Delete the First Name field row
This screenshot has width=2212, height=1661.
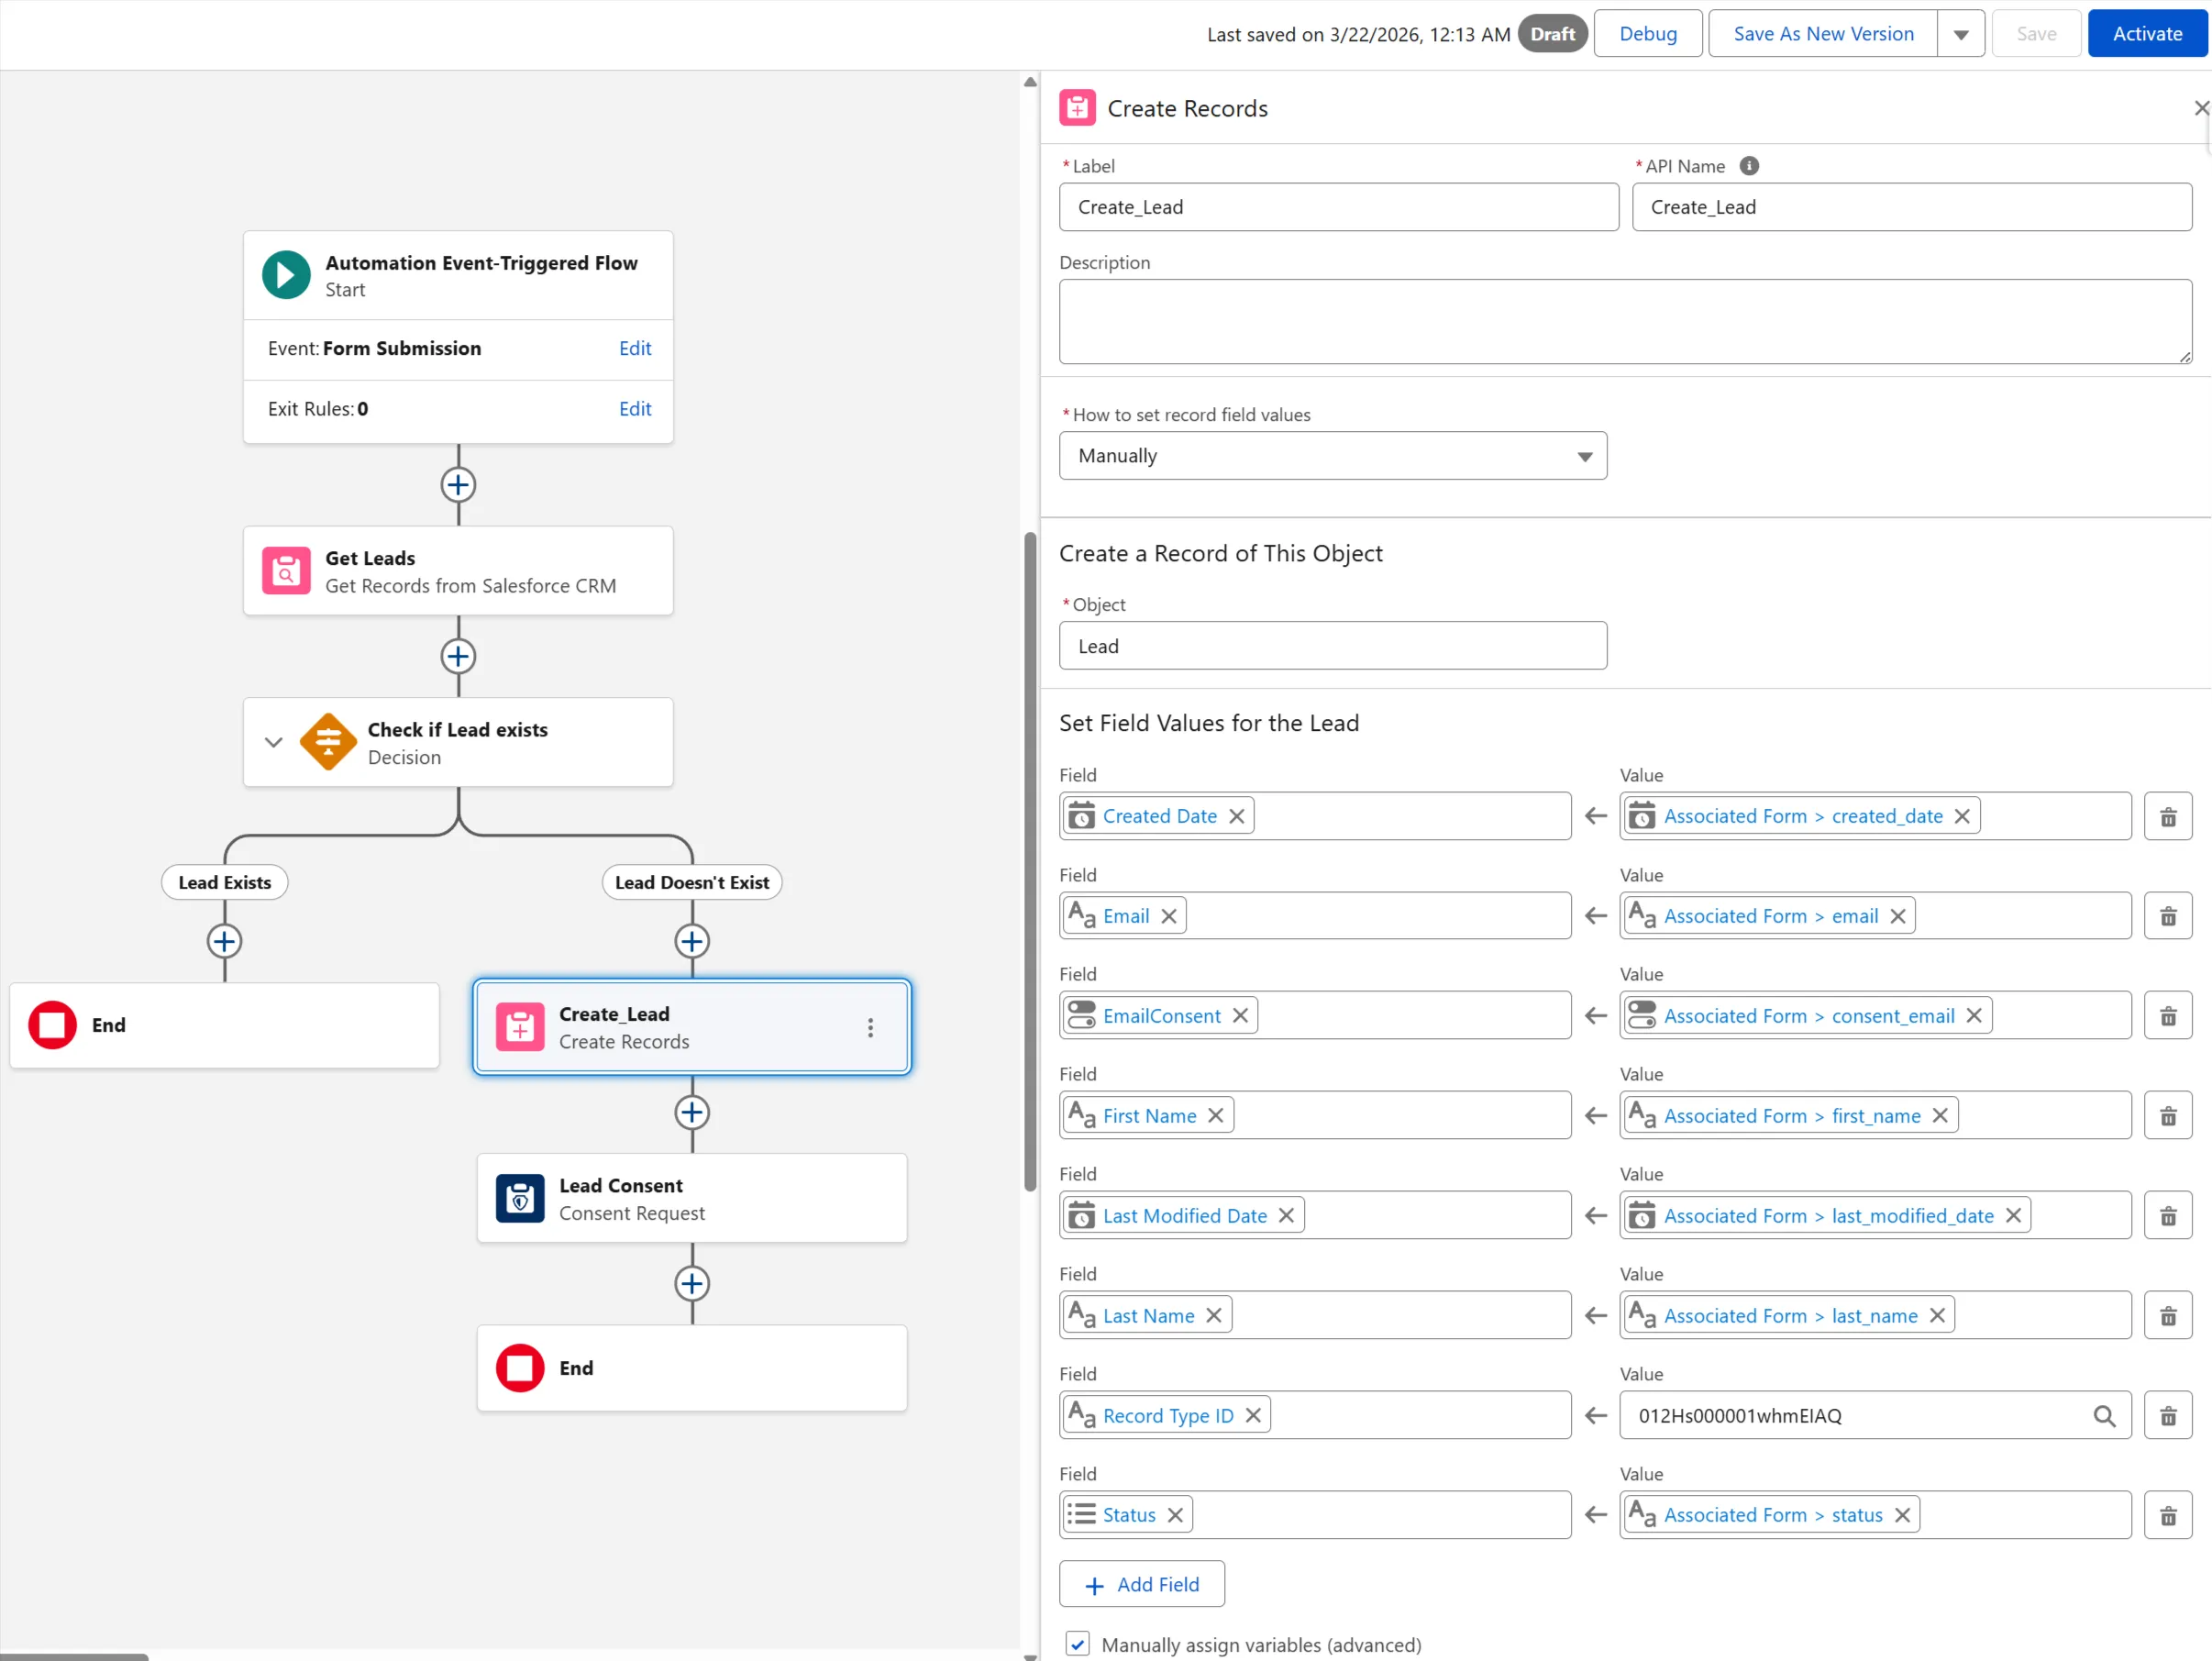point(2168,1116)
